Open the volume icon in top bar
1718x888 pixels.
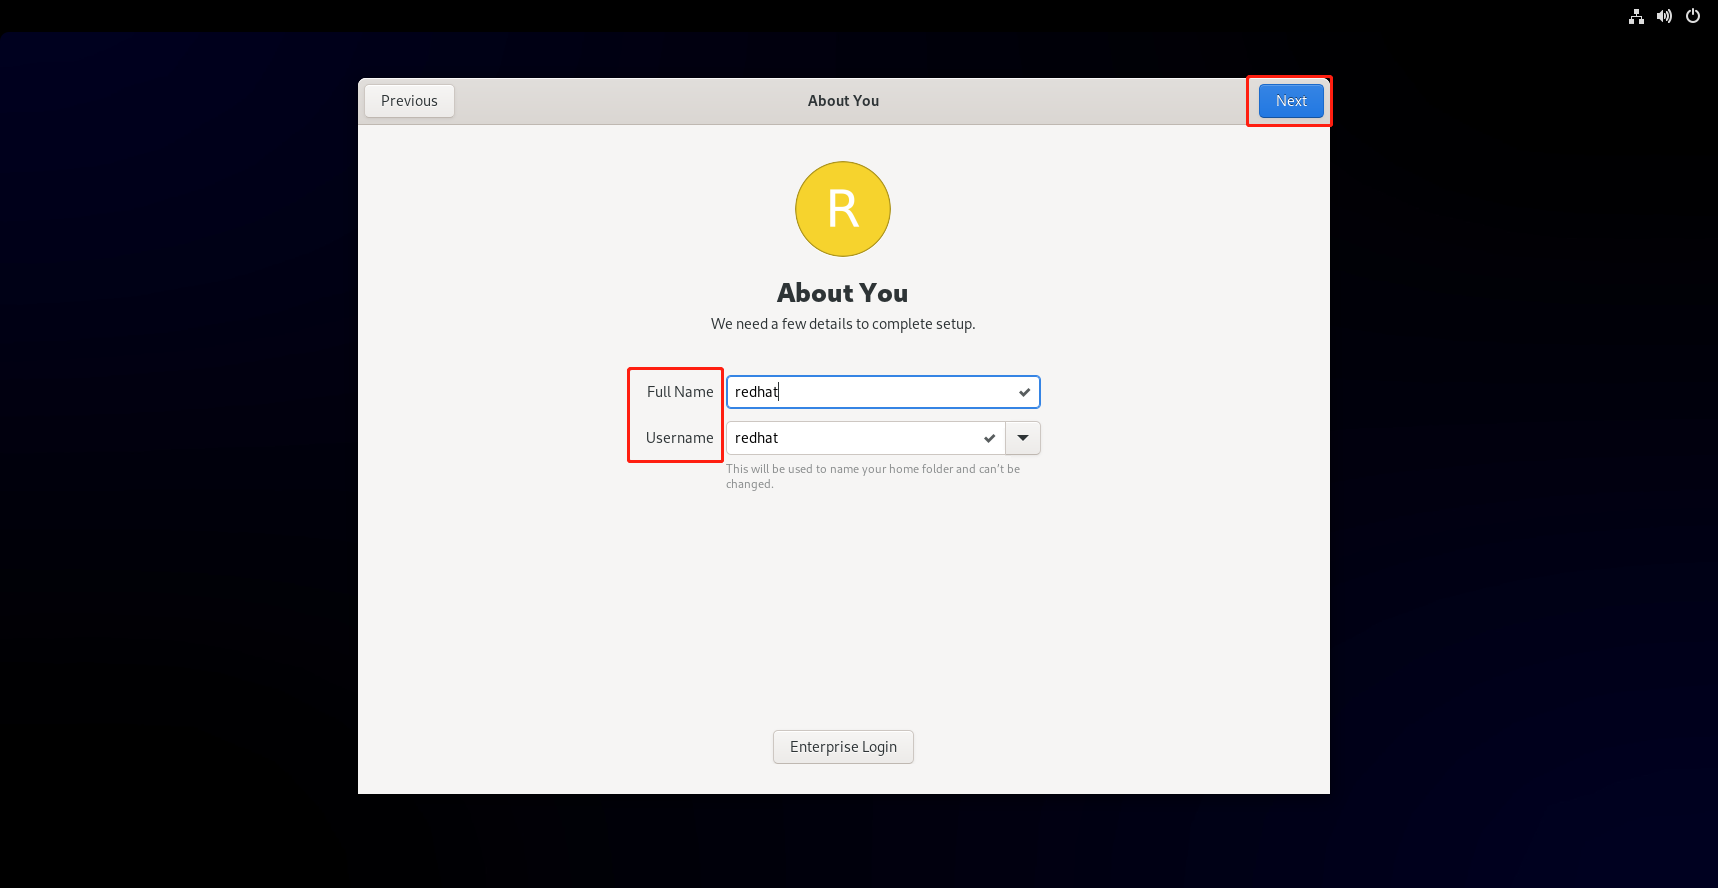coord(1664,16)
